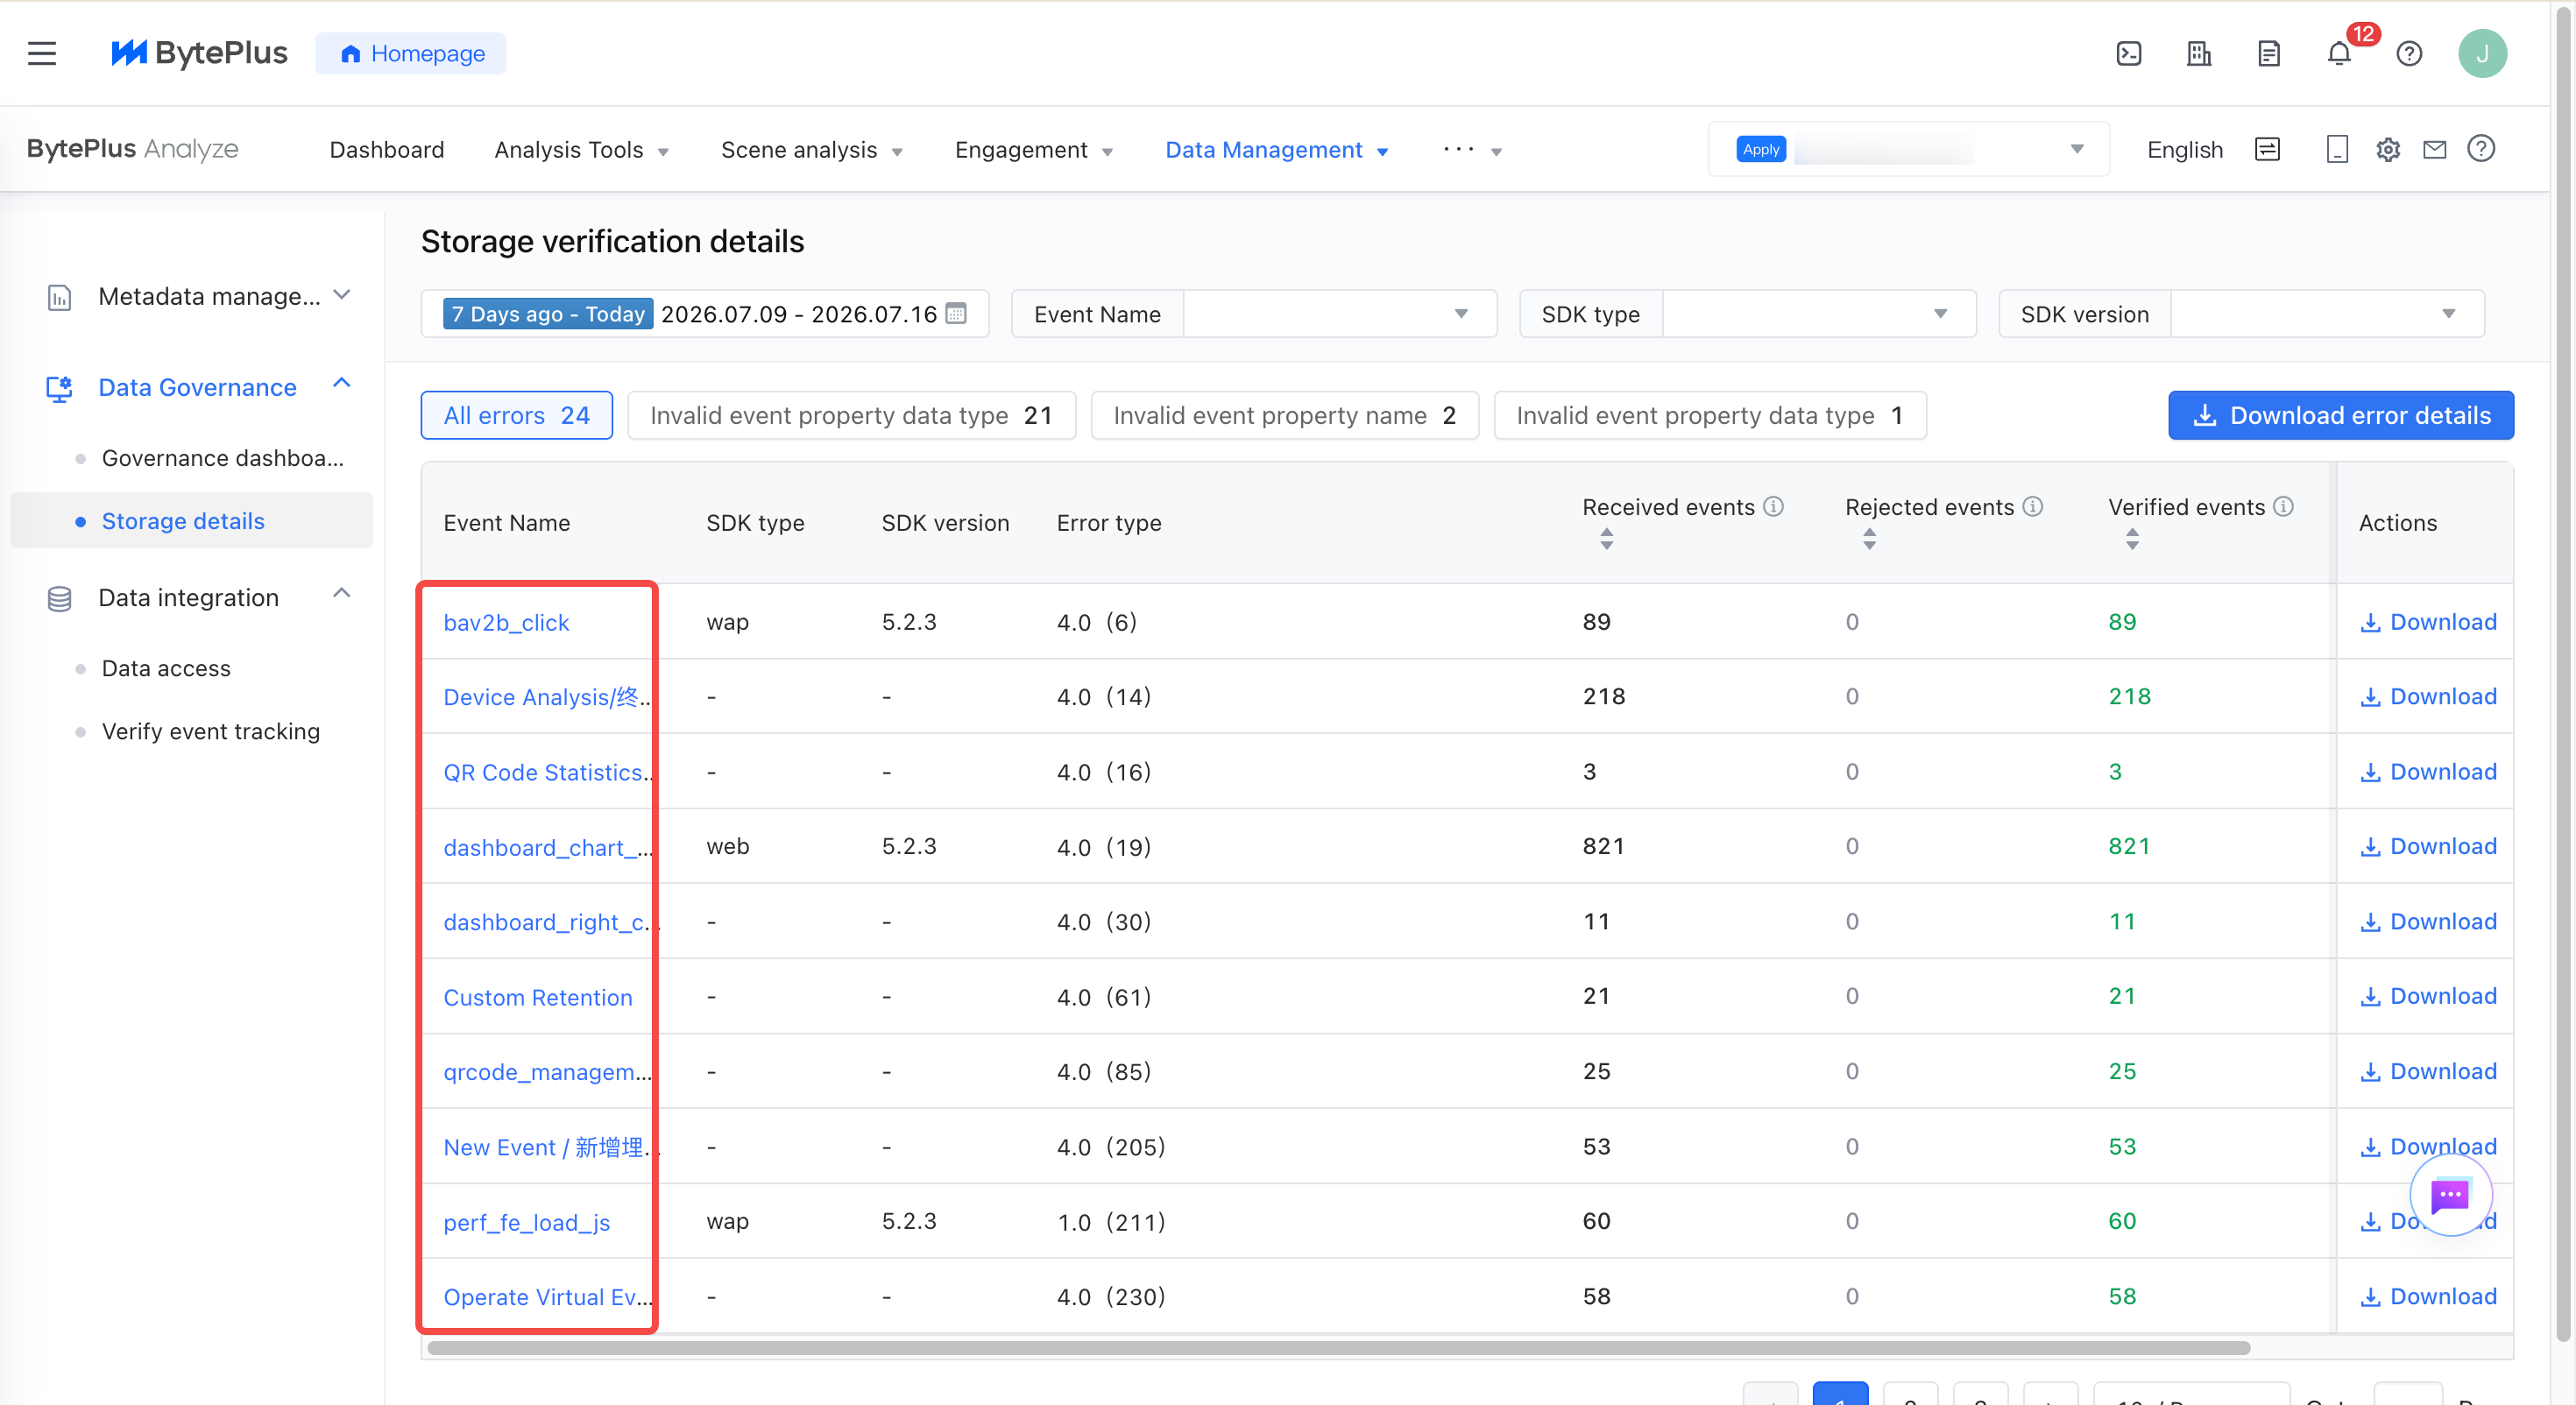Image resolution: width=2576 pixels, height=1405 pixels.
Task: Click the mobile device icon in Analyze bar
Action: click(2337, 149)
